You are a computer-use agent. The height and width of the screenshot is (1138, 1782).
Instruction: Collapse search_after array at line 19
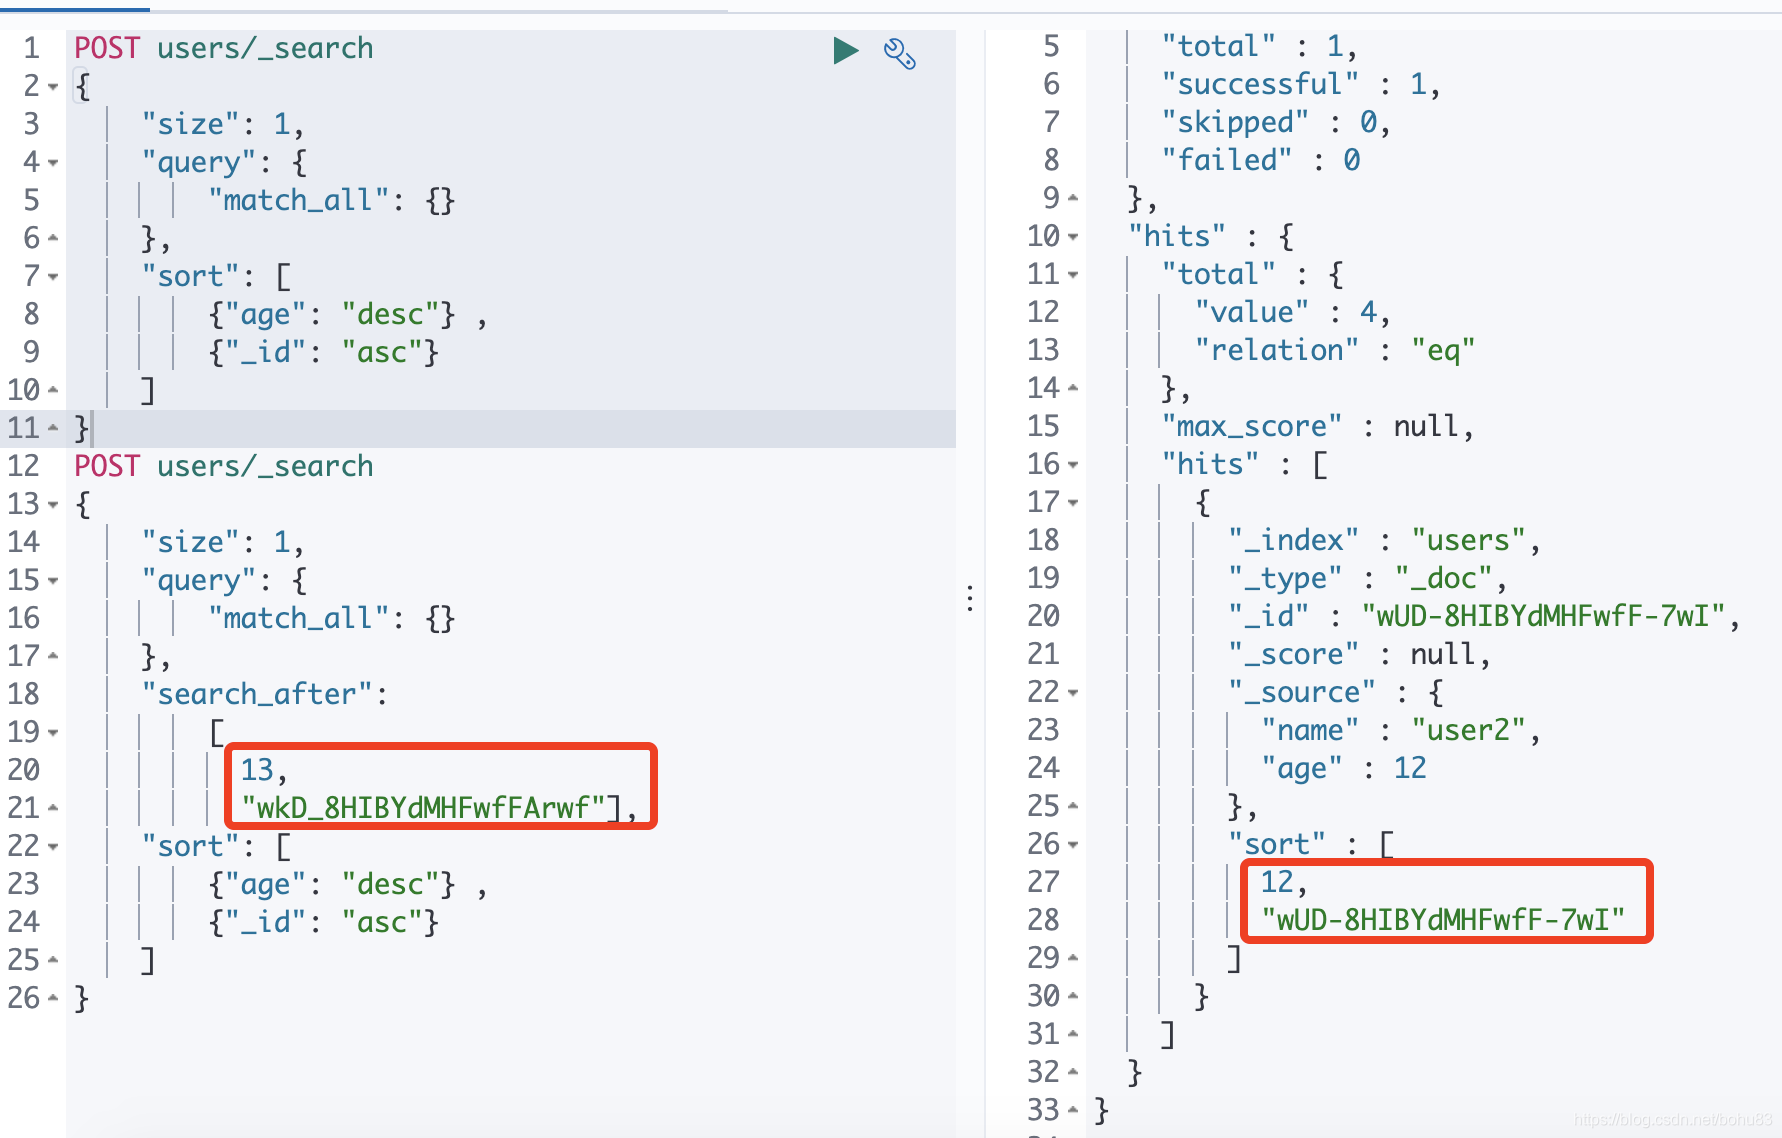[53, 733]
